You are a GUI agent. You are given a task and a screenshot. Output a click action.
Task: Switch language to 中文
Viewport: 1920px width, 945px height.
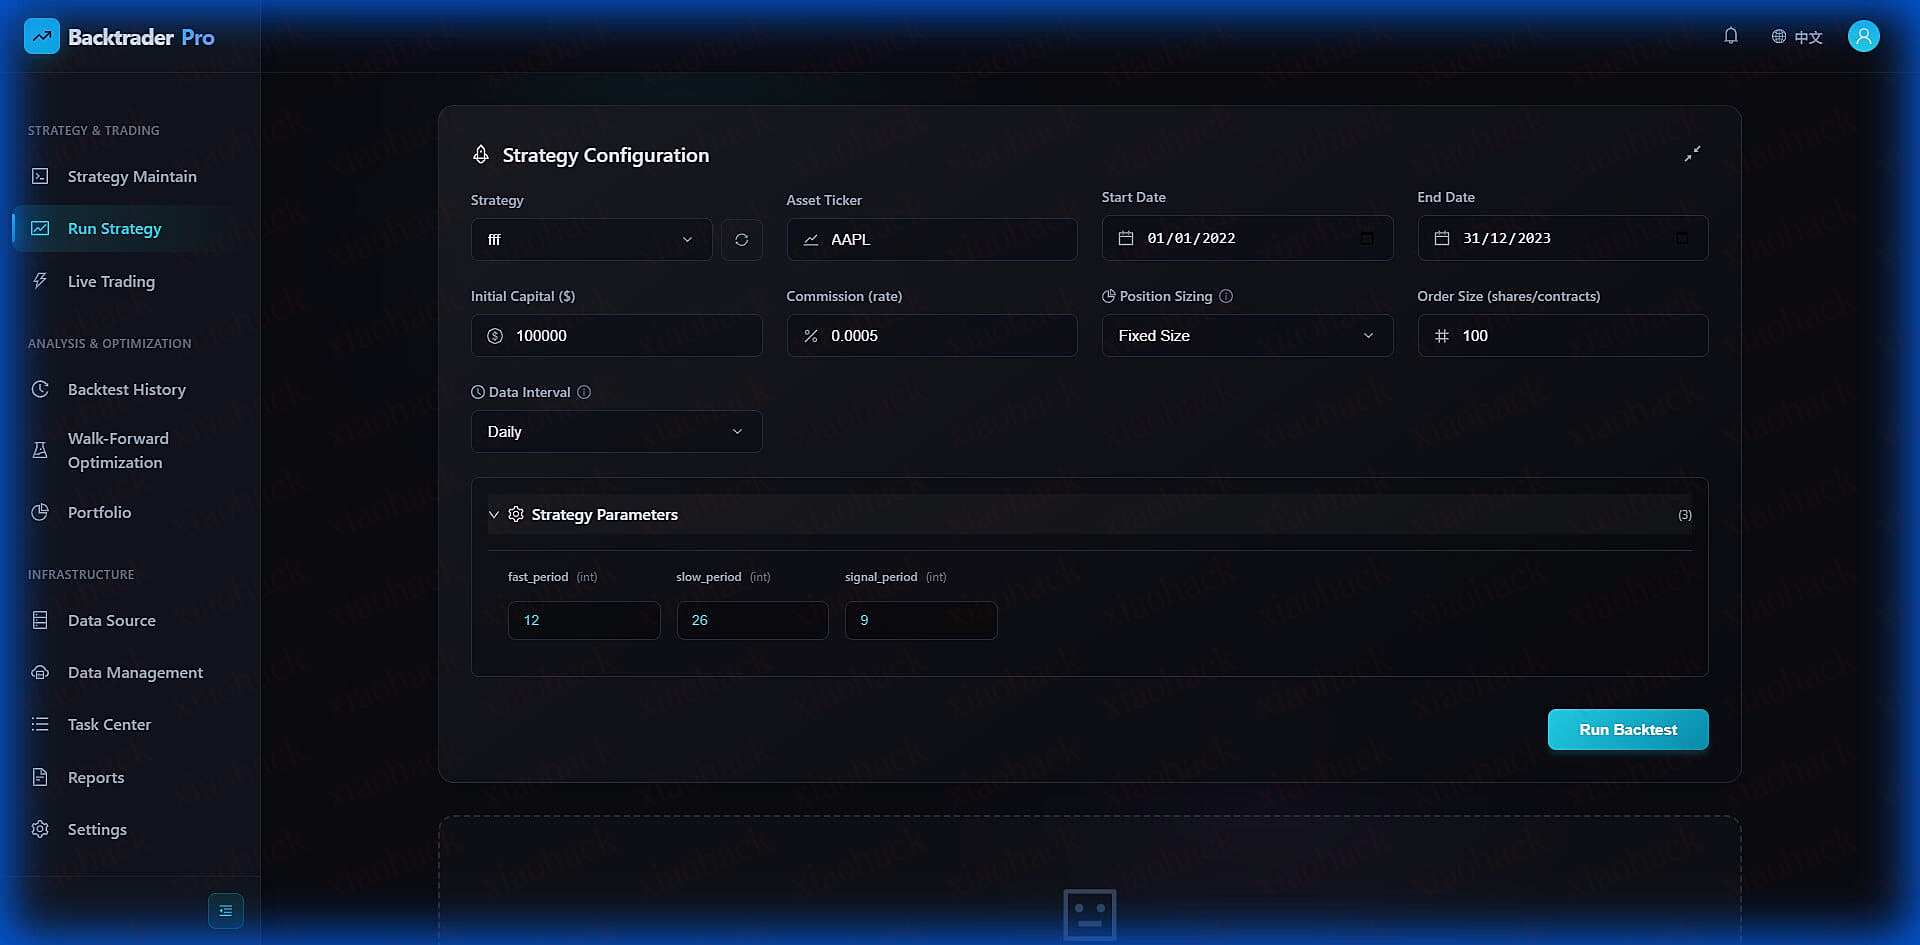[1797, 36]
